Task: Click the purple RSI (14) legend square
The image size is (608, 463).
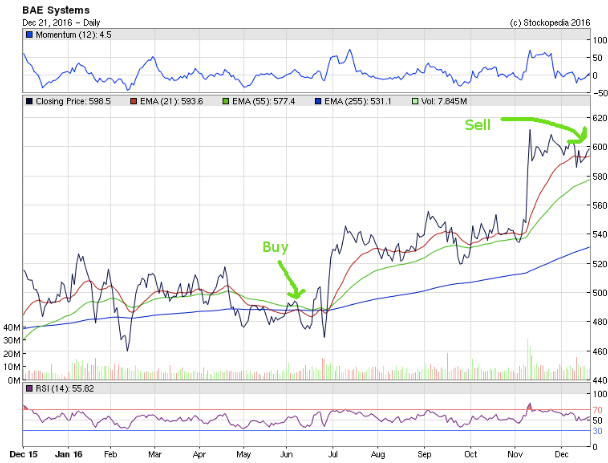Action: 29,389
